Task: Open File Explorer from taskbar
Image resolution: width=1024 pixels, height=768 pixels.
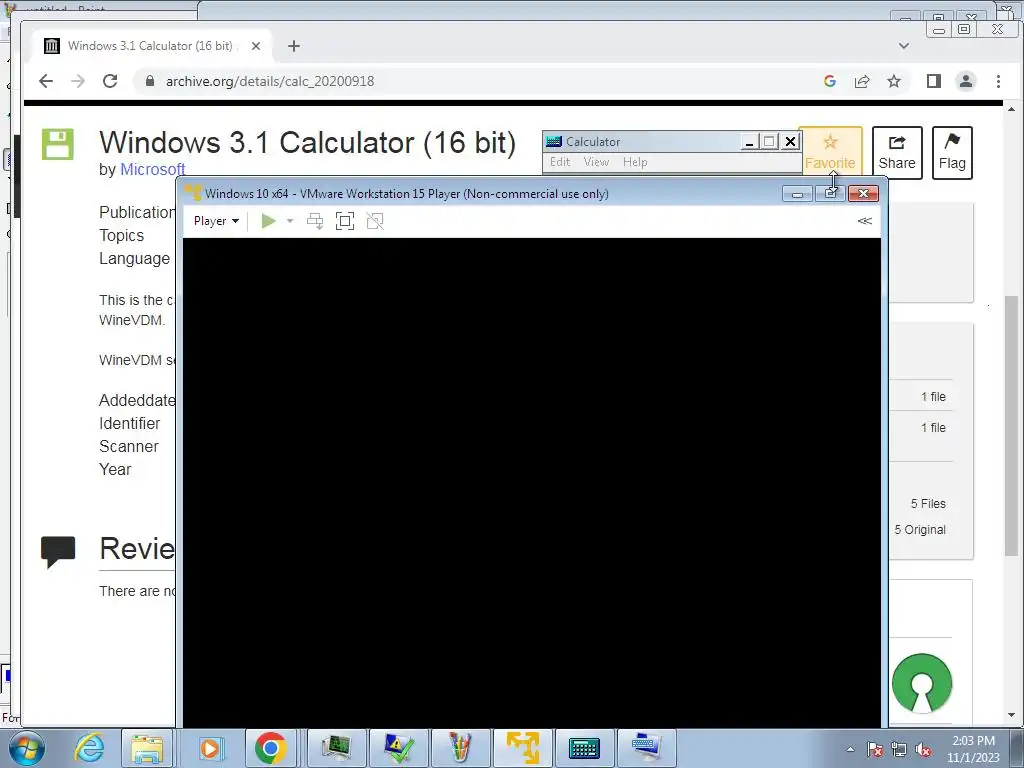Action: pos(147,748)
